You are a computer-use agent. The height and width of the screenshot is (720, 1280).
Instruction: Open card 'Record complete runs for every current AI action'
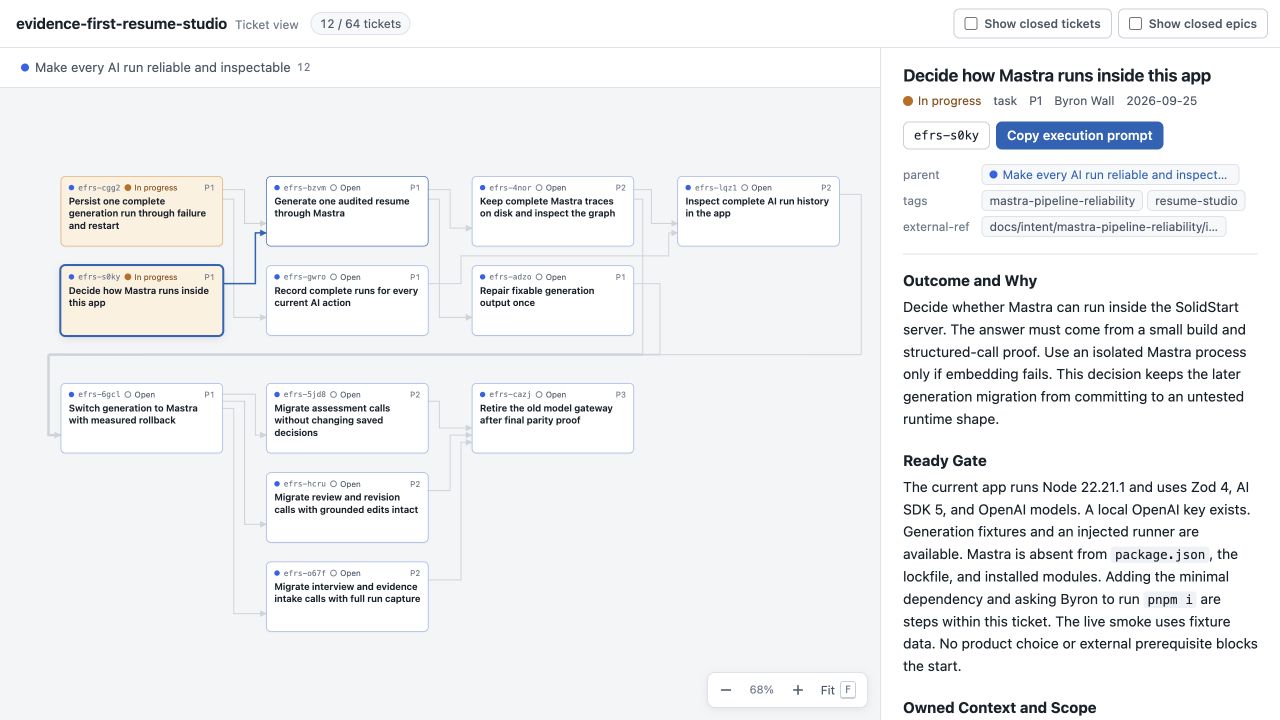tap(347, 301)
